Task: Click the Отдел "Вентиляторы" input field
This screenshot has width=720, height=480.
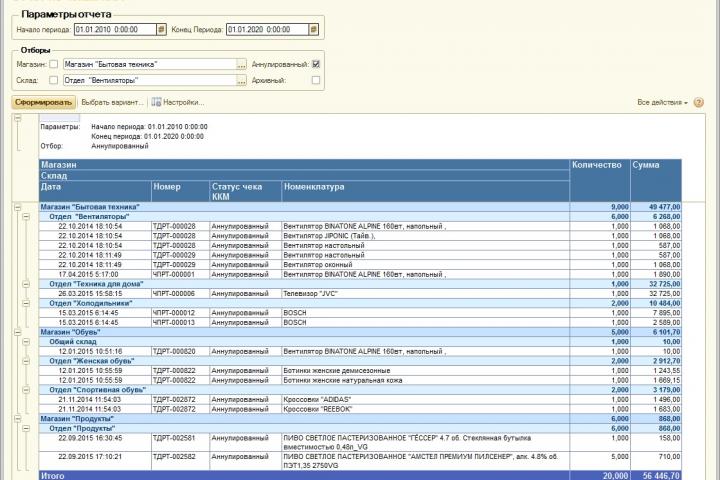Action: (150, 80)
